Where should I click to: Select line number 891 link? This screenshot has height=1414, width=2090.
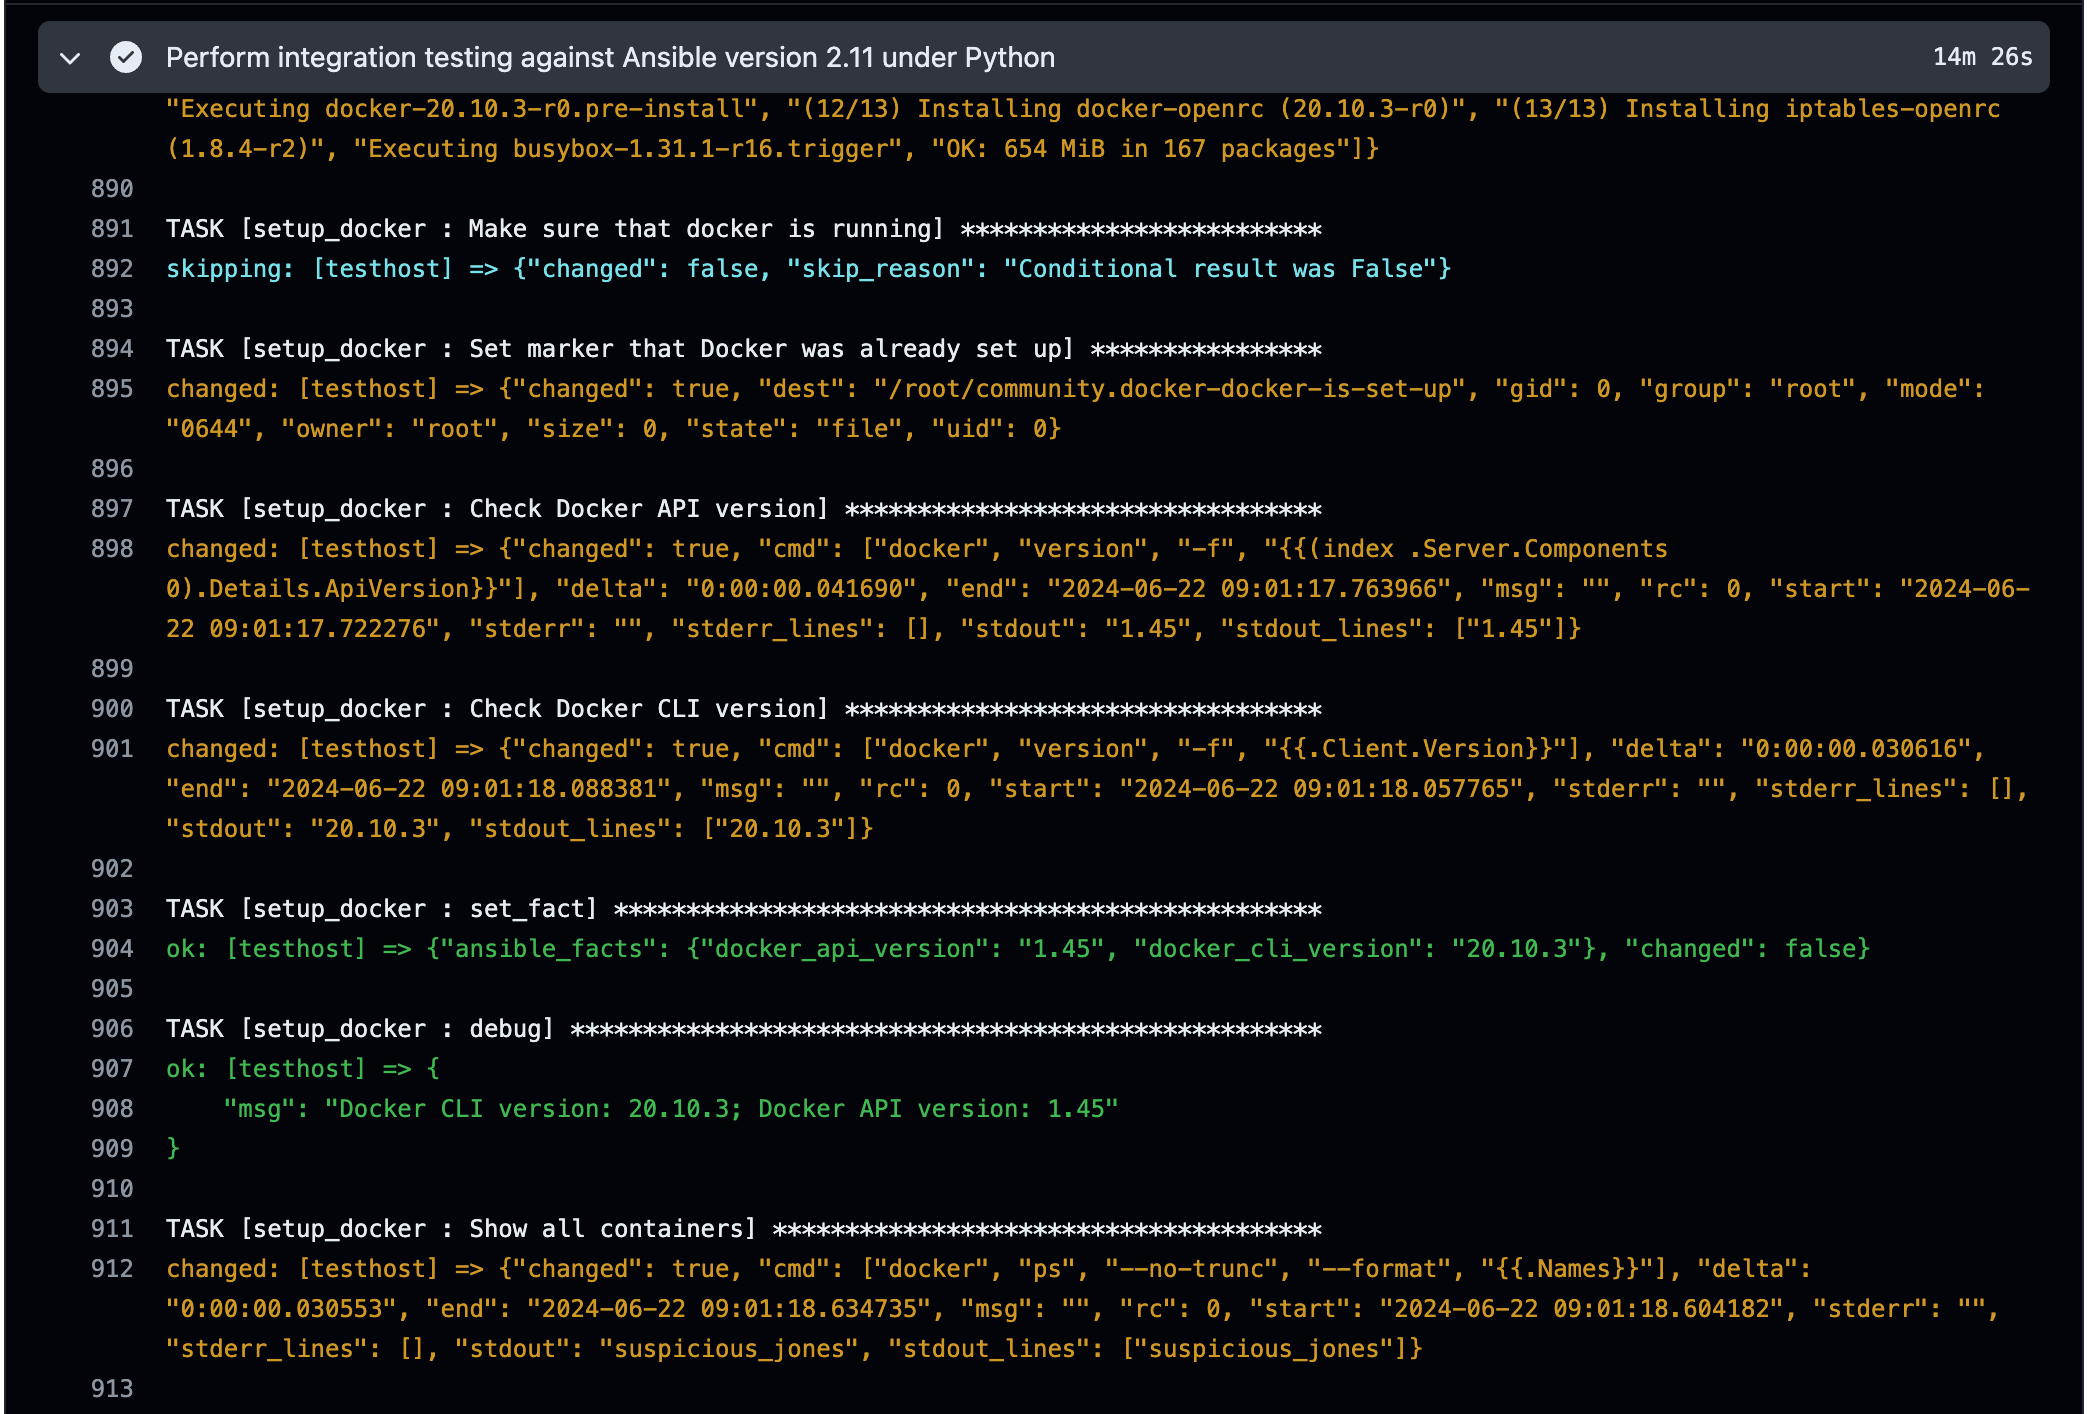(112, 229)
